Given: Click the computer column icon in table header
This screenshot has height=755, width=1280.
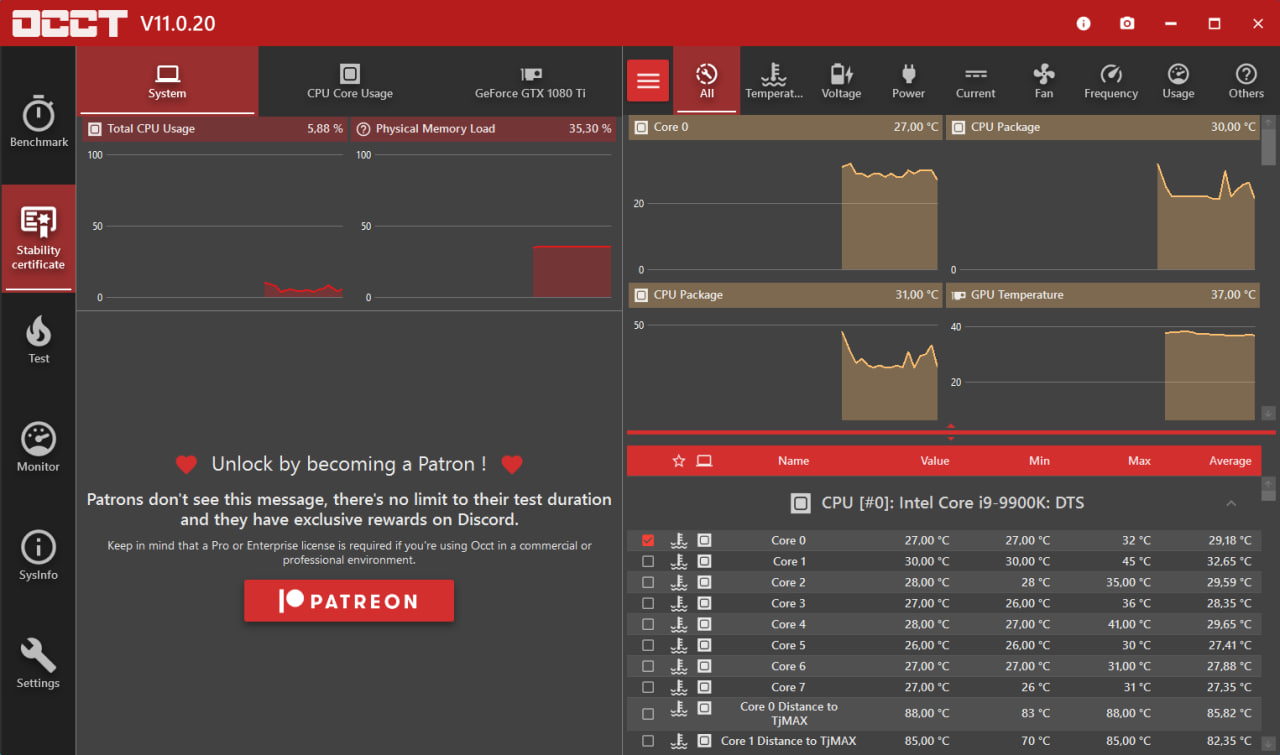Looking at the screenshot, I should click(704, 461).
